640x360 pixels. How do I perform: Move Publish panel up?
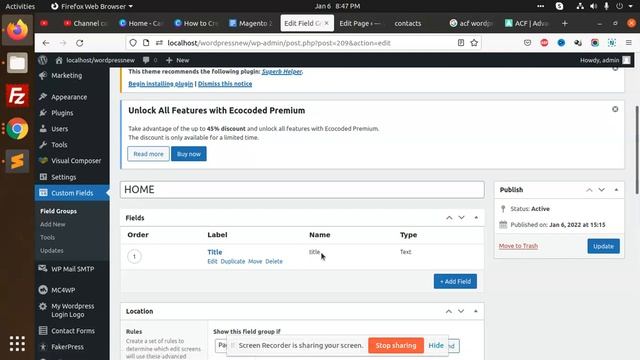coord(589,190)
